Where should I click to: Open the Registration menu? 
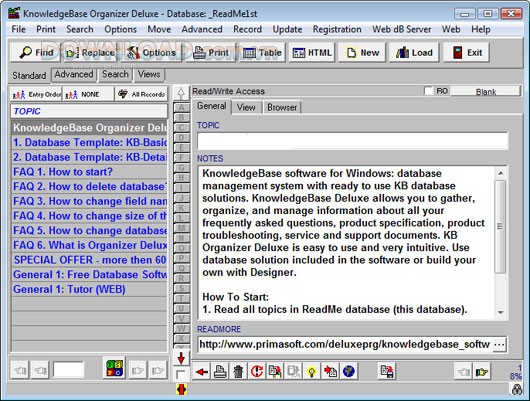[337, 29]
